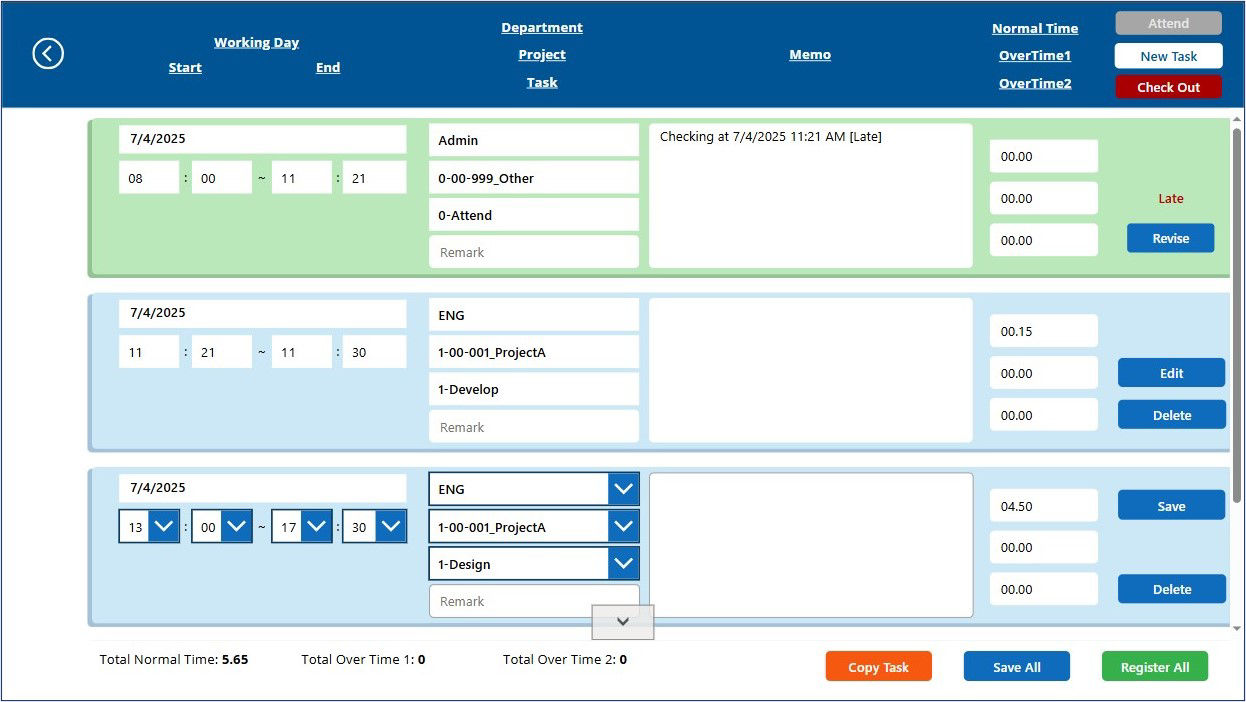This screenshot has width=1246, height=702.
Task: Click the 0-00-999_Other project field
Action: pos(534,178)
